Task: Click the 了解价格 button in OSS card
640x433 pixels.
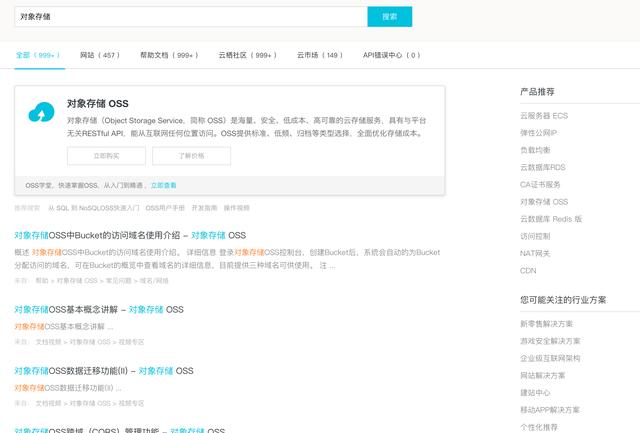Action: [191, 156]
